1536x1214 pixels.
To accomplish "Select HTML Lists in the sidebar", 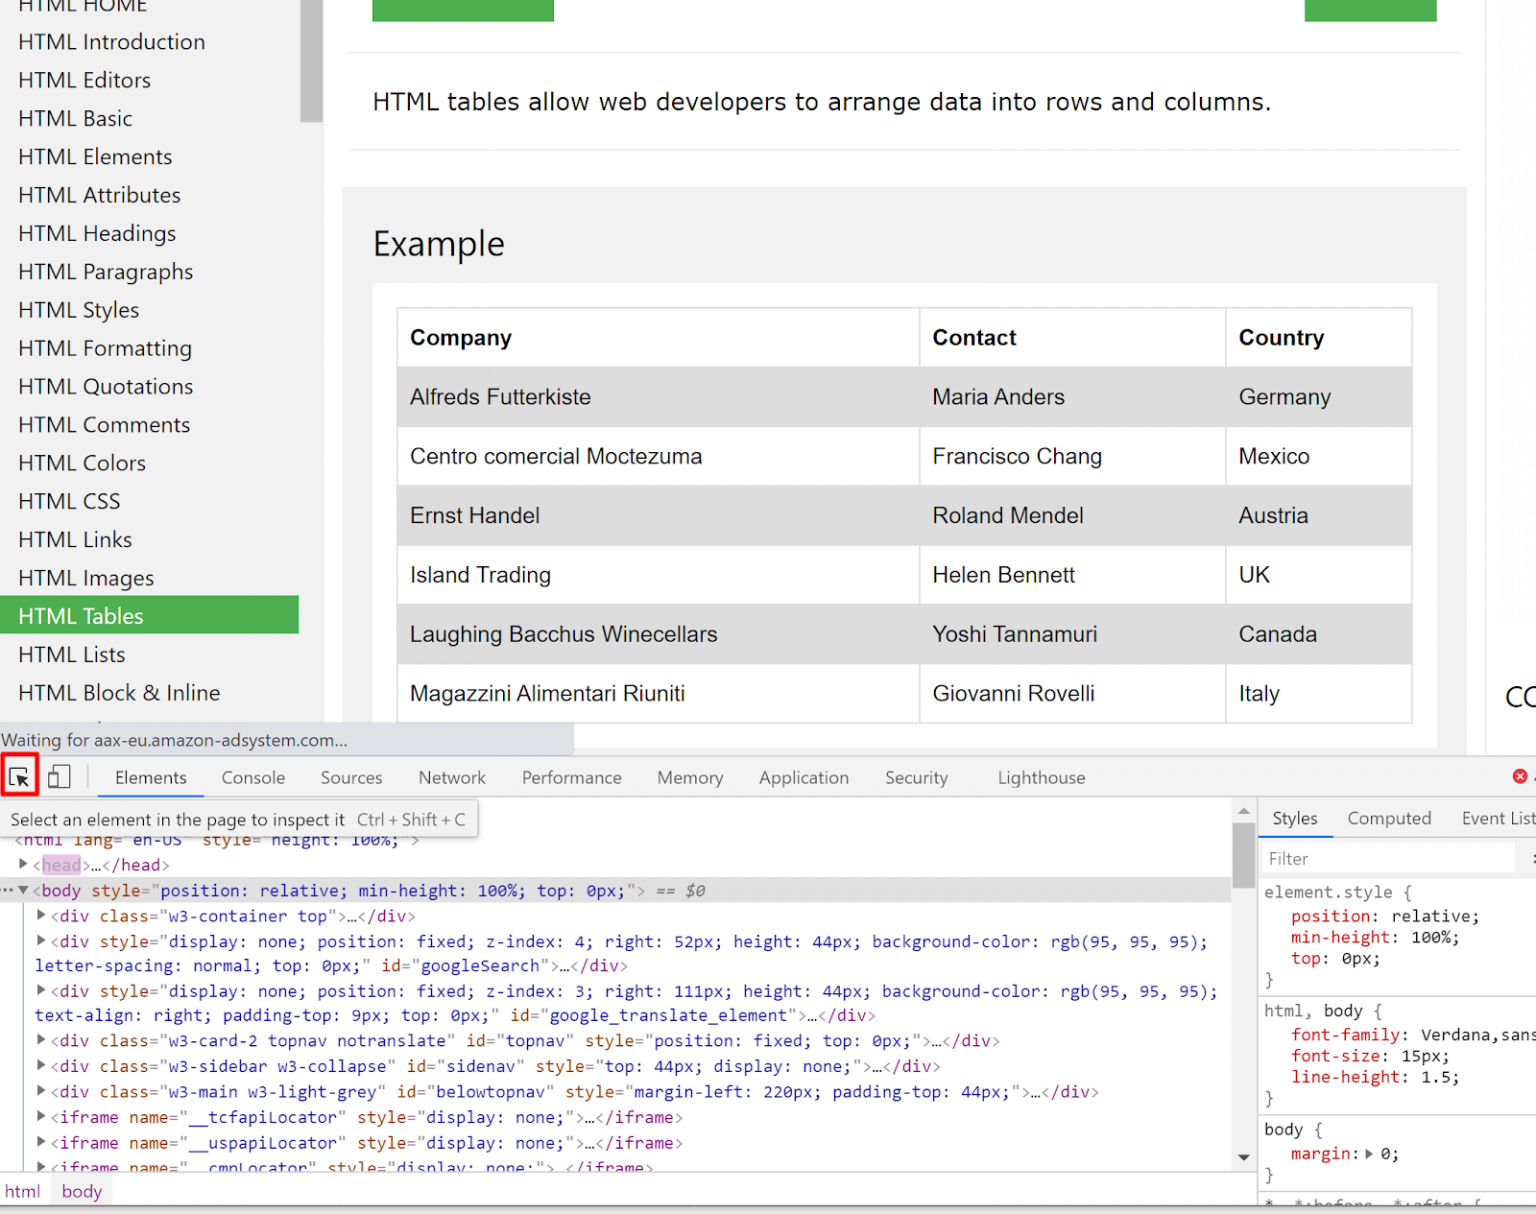I will [x=71, y=654].
